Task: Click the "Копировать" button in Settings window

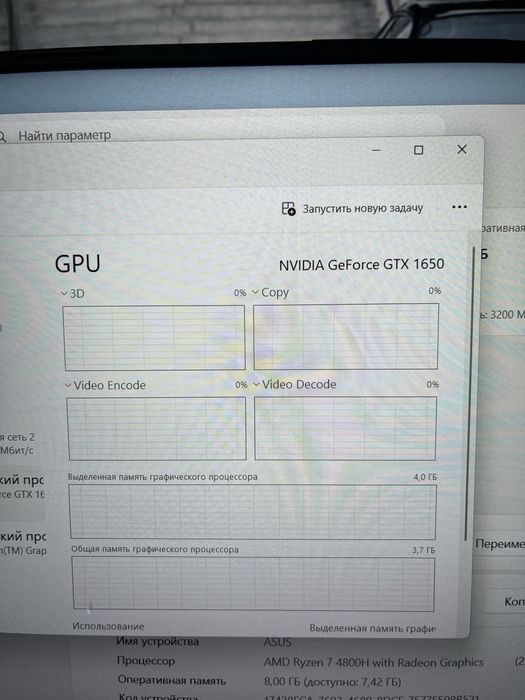Action: pos(505,601)
